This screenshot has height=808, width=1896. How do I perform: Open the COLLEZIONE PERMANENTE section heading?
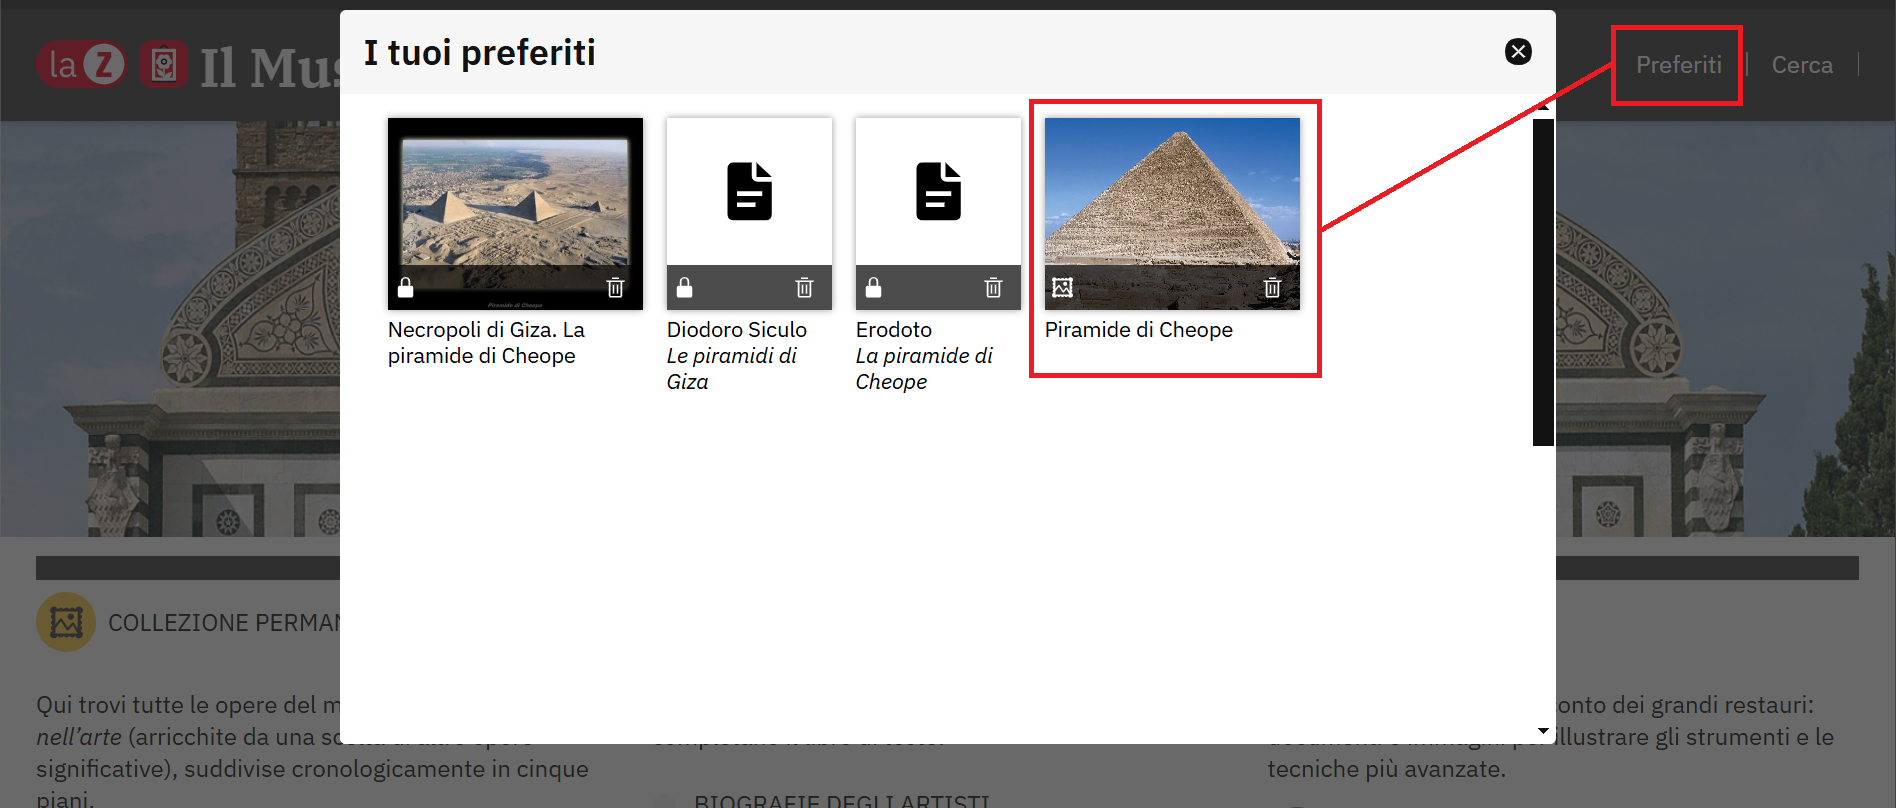(224, 623)
